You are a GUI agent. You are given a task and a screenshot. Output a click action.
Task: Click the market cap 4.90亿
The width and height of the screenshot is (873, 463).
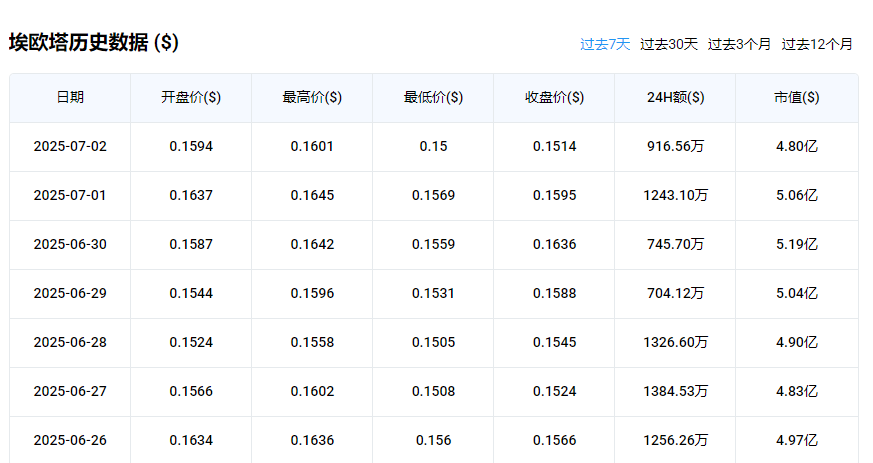point(797,342)
